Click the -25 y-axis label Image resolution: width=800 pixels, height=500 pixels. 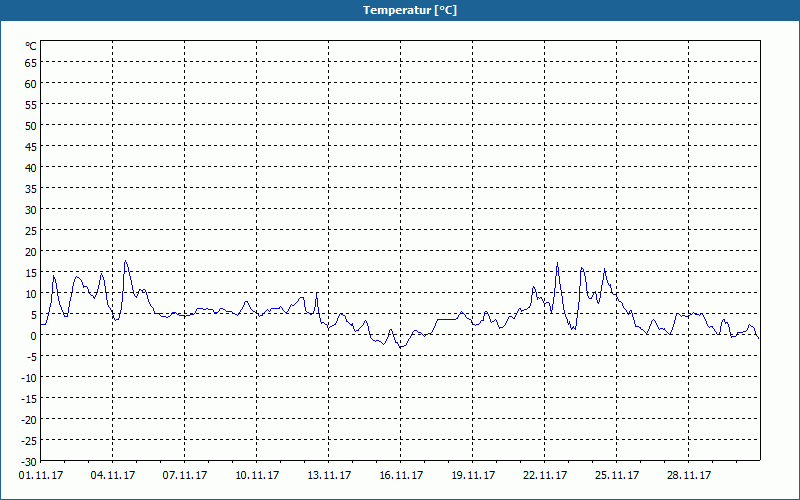click(29, 440)
